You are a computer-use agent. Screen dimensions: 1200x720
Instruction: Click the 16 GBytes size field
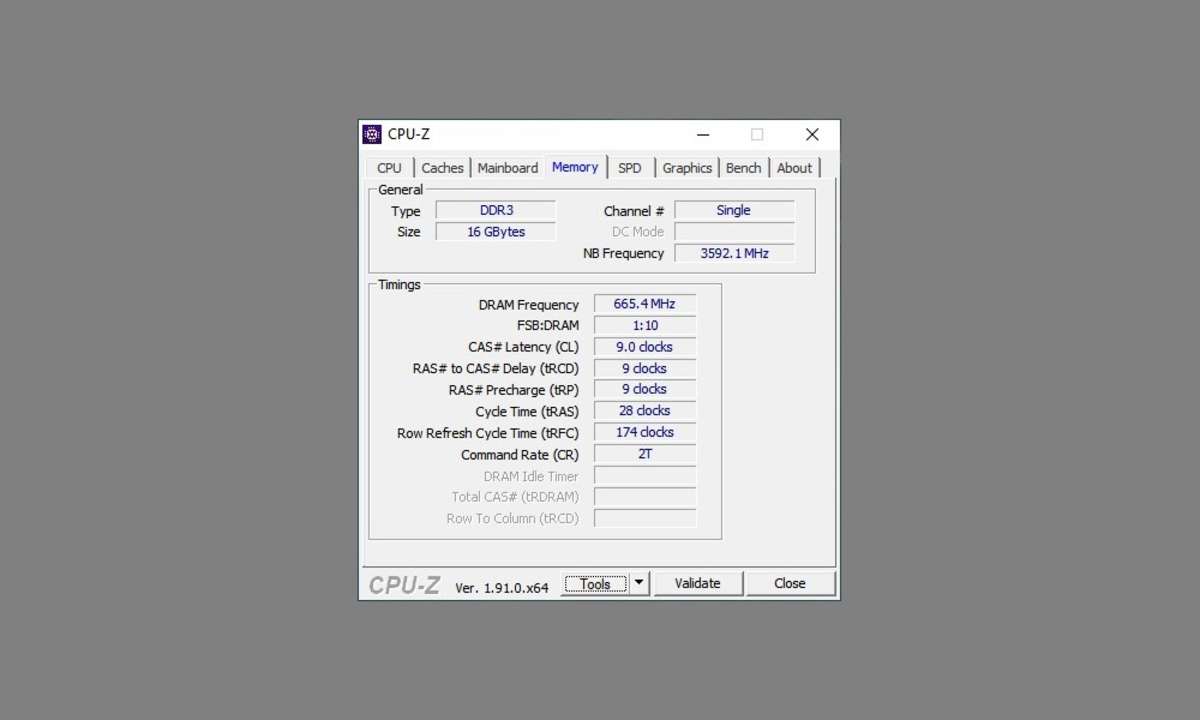[x=496, y=232]
